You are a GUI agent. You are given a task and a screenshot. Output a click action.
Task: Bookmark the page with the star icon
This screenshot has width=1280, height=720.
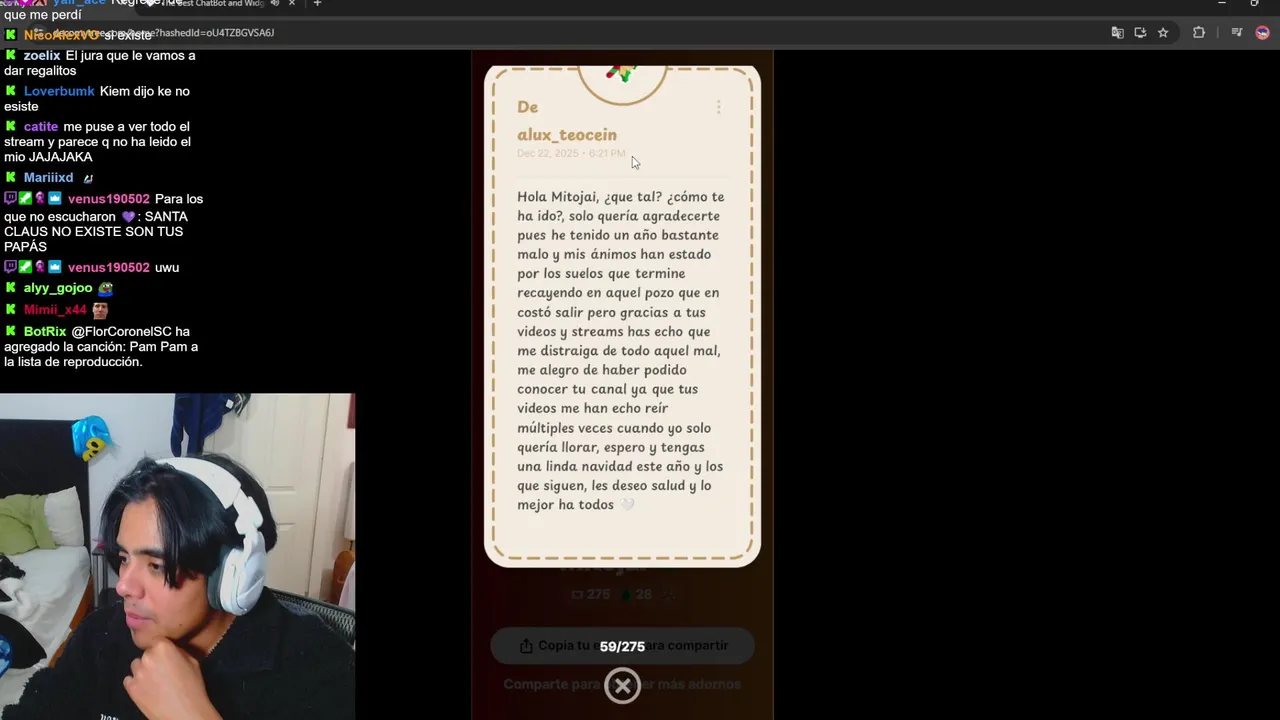tap(1163, 33)
